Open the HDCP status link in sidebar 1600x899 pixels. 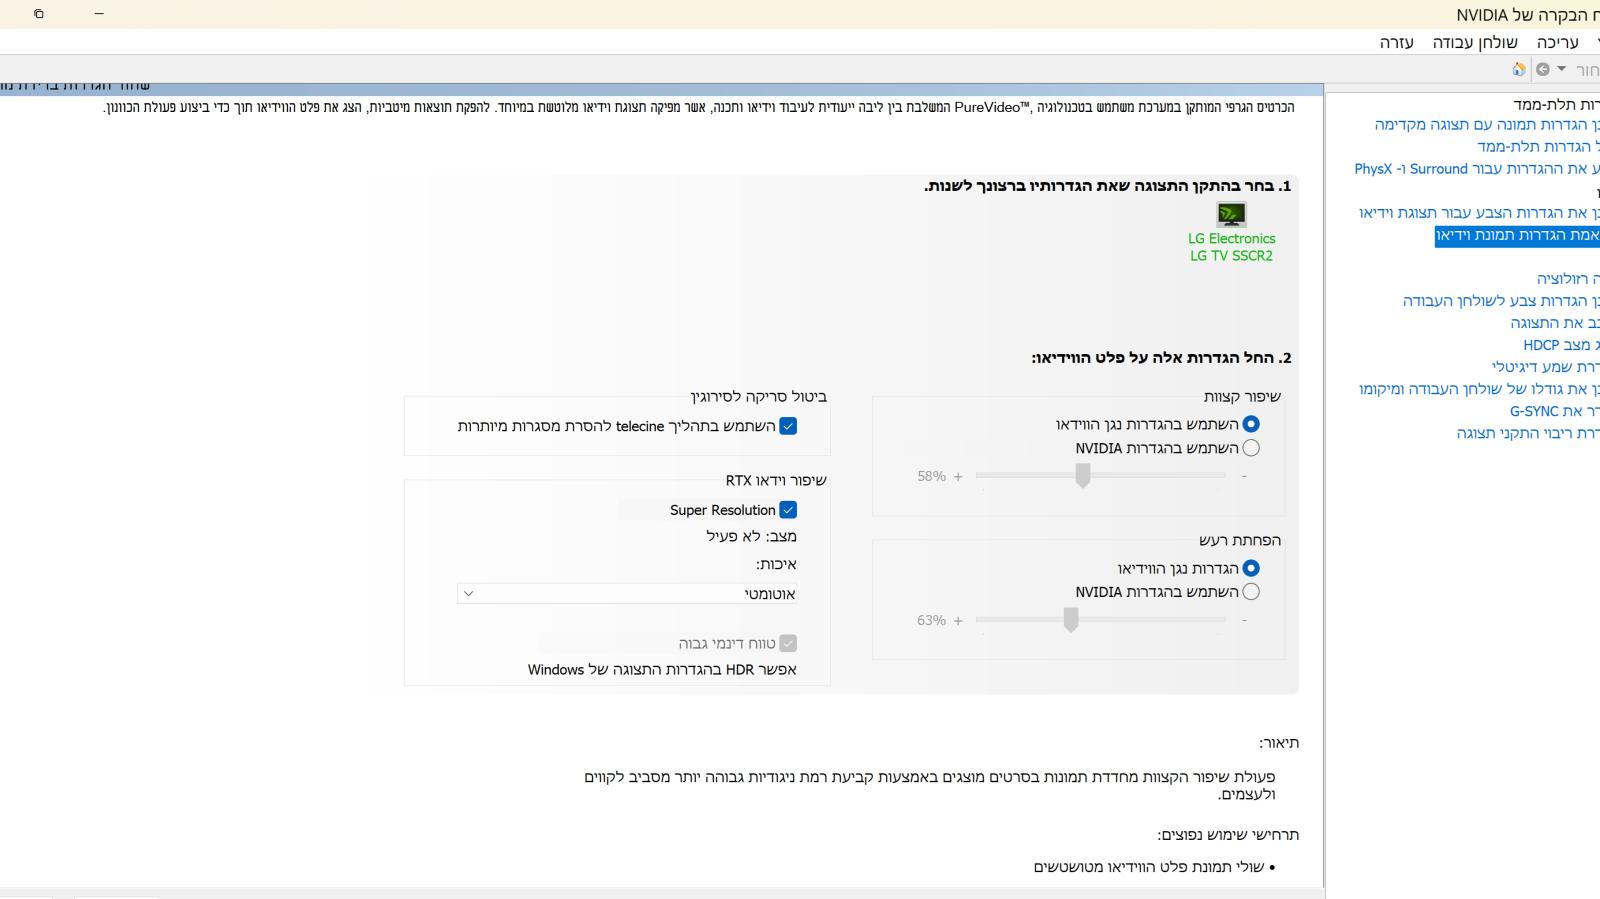(1561, 345)
